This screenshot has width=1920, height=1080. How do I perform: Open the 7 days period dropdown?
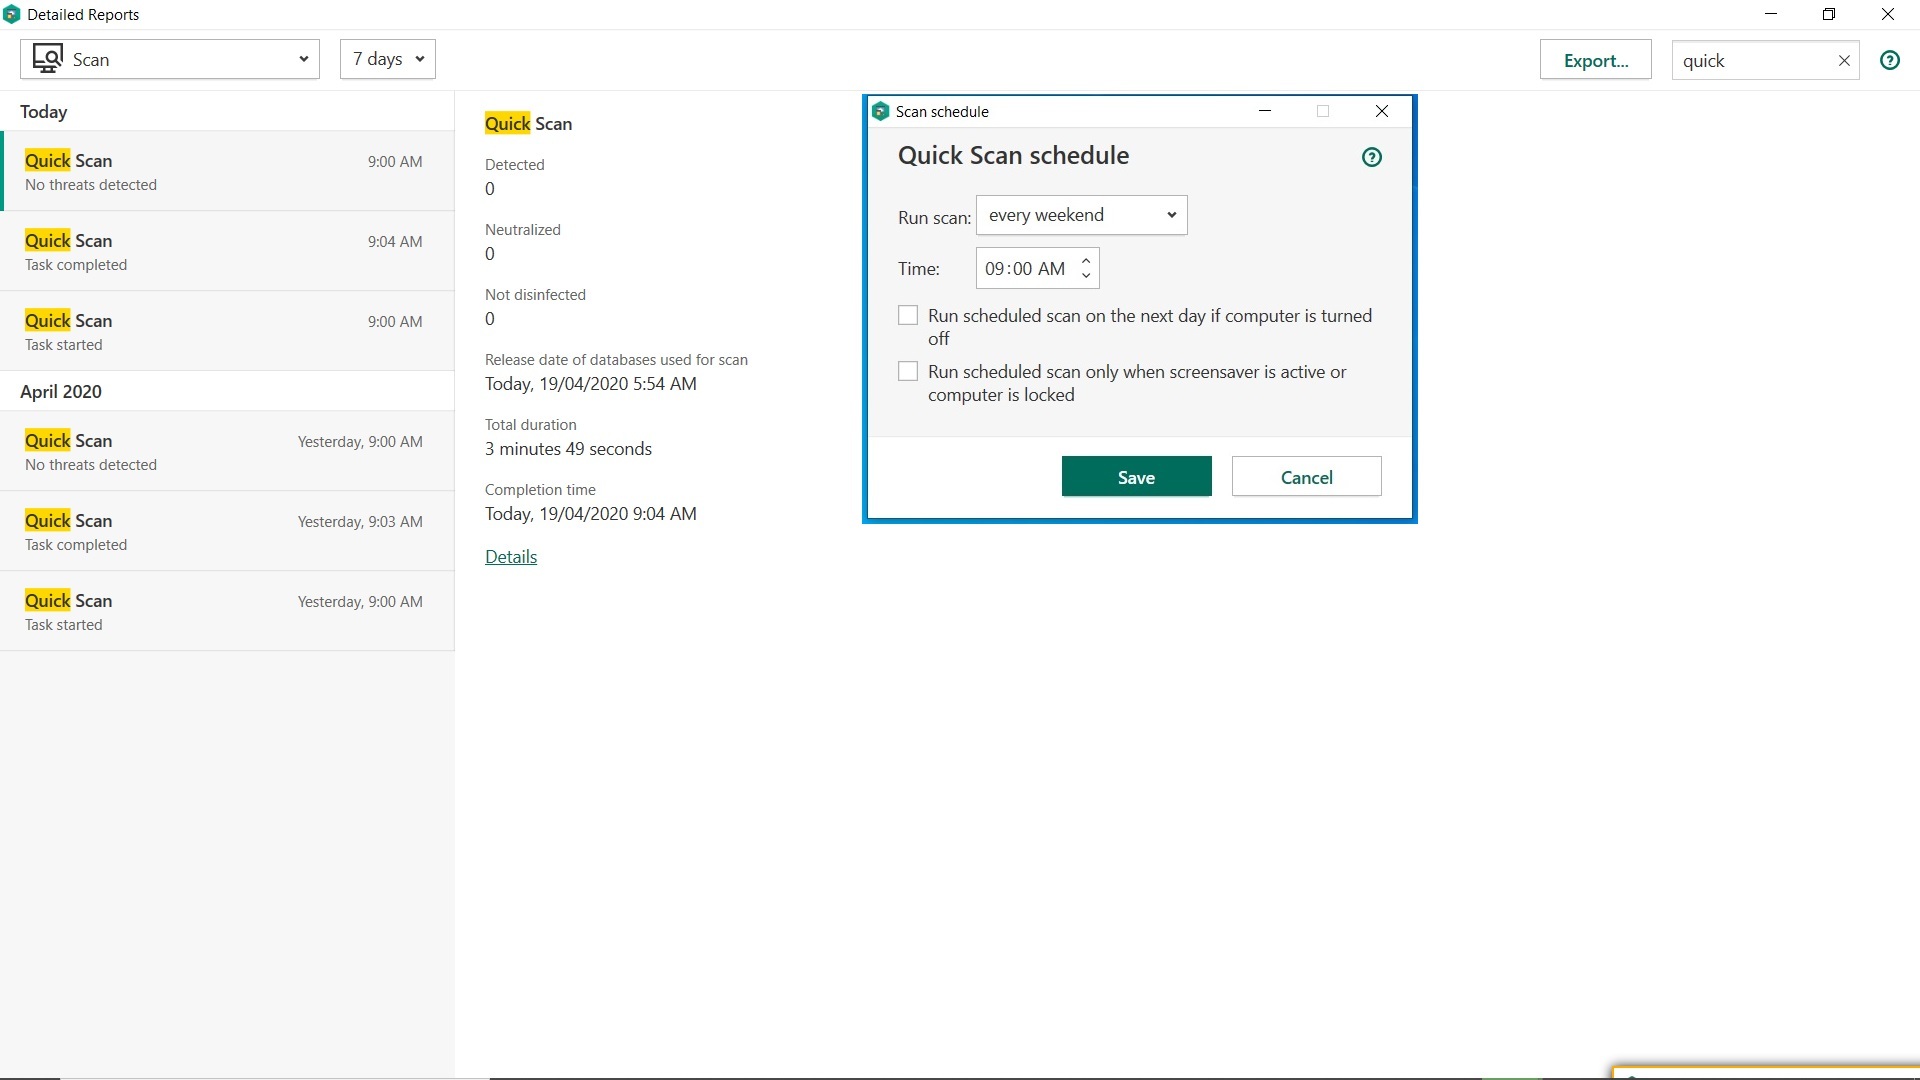coord(387,59)
